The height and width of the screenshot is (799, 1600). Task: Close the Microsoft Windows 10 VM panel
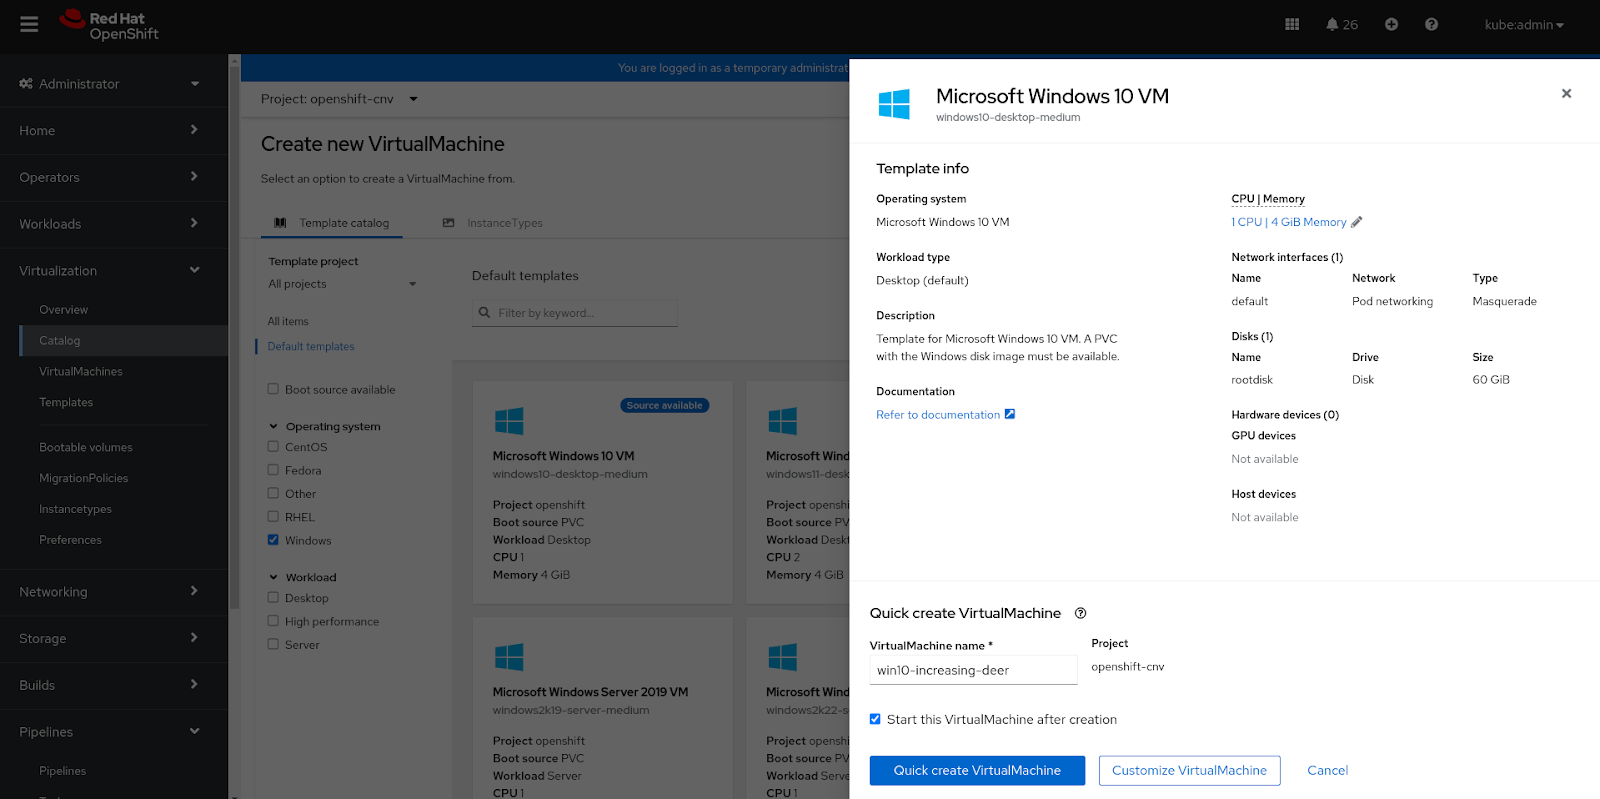point(1566,93)
